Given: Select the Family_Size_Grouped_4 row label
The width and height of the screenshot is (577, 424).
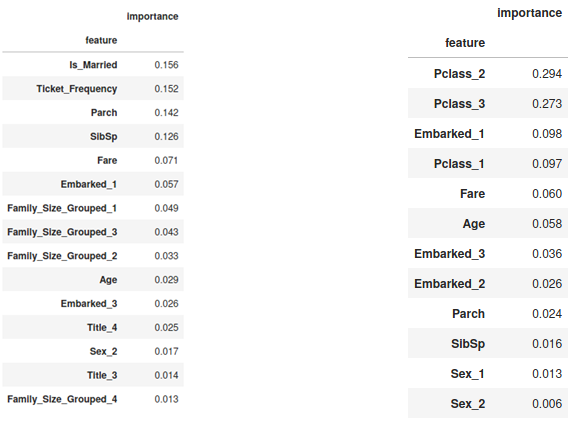Looking at the screenshot, I should [62, 399].
